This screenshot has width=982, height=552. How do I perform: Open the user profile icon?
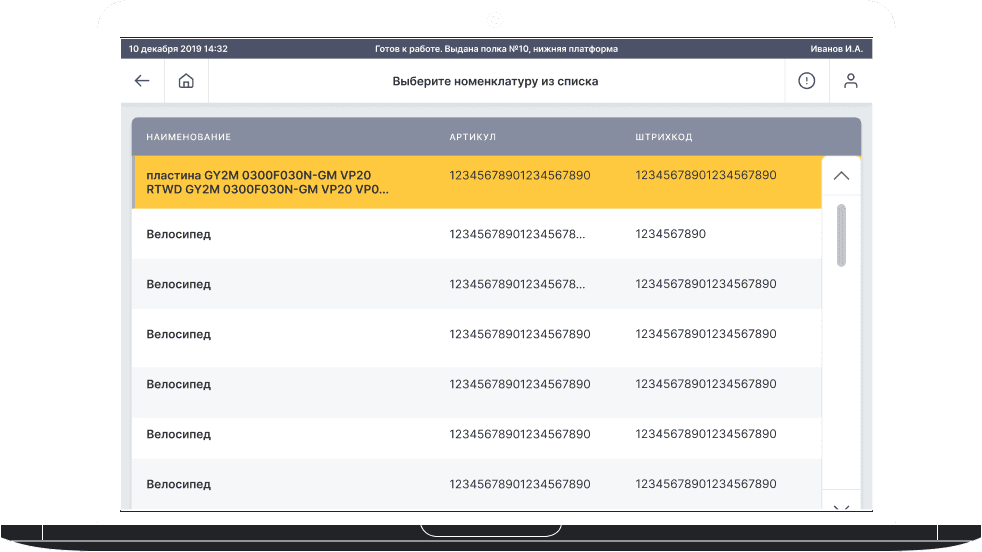coord(850,81)
